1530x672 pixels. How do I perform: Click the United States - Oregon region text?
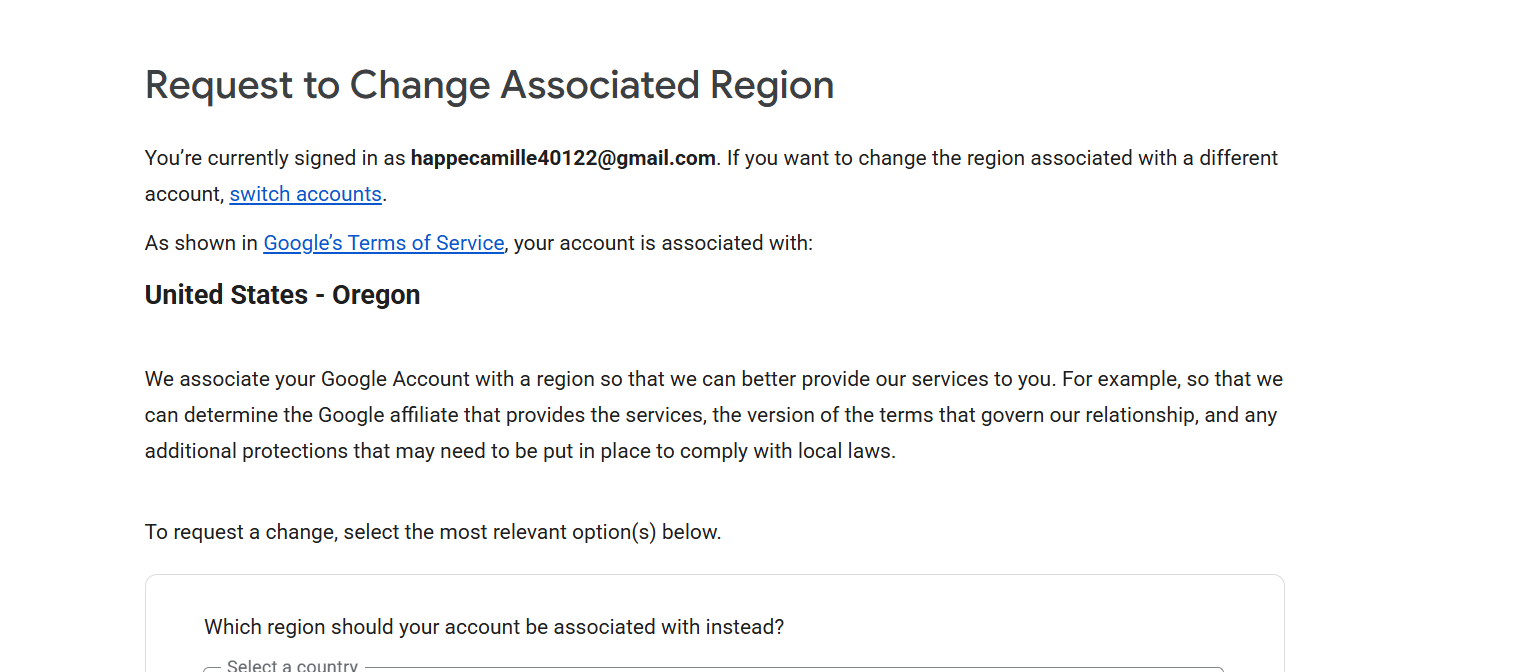[x=282, y=295]
